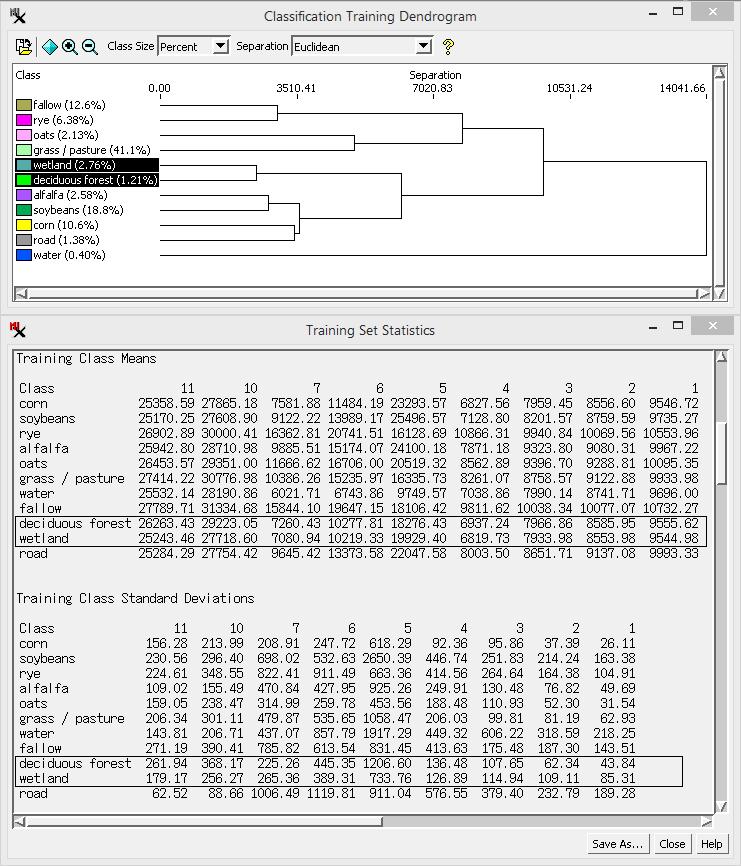Viewport: 741px width, 866px height.
Task: Click the deciduous forest green swatch
Action: click(x=24, y=180)
